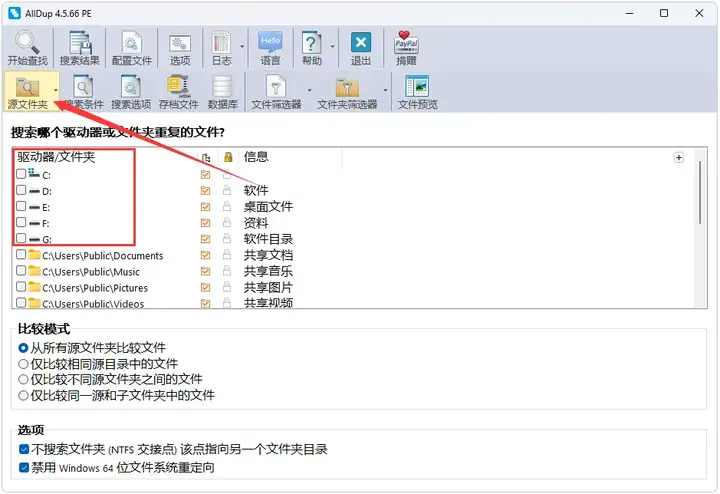The width and height of the screenshot is (720, 494).
Task: Click the C: drive Windows icon
Action: tap(34, 174)
